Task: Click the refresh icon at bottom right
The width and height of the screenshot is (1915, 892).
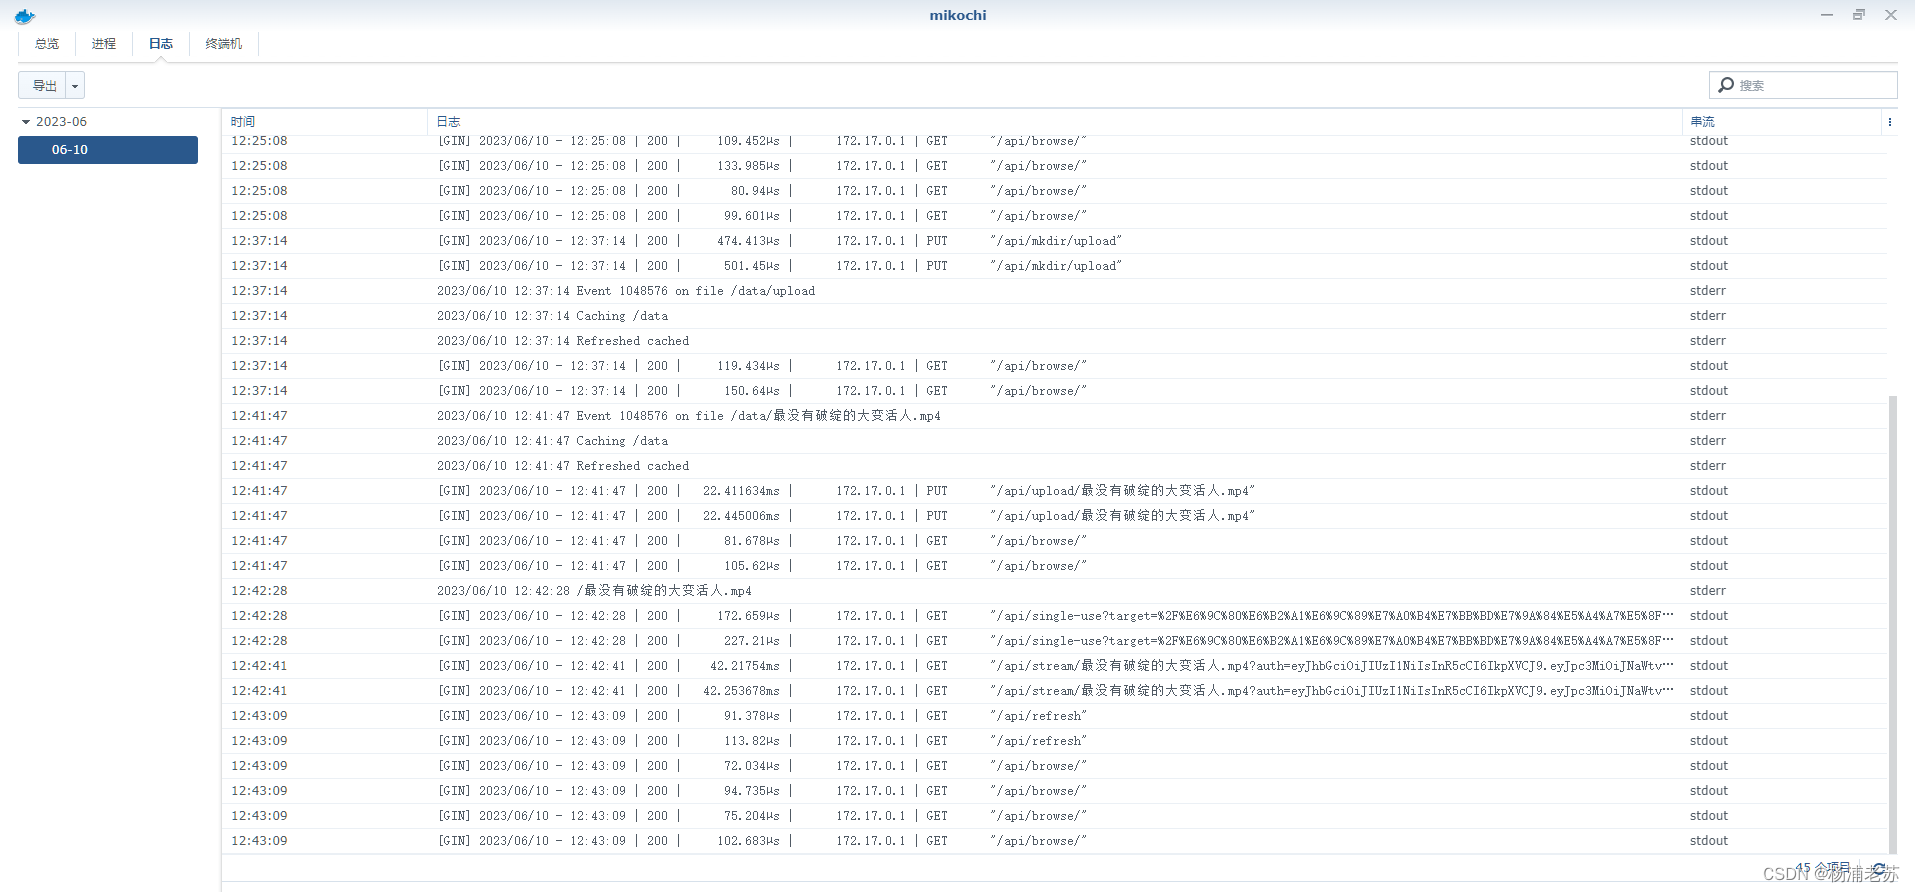Action: click(x=1879, y=869)
